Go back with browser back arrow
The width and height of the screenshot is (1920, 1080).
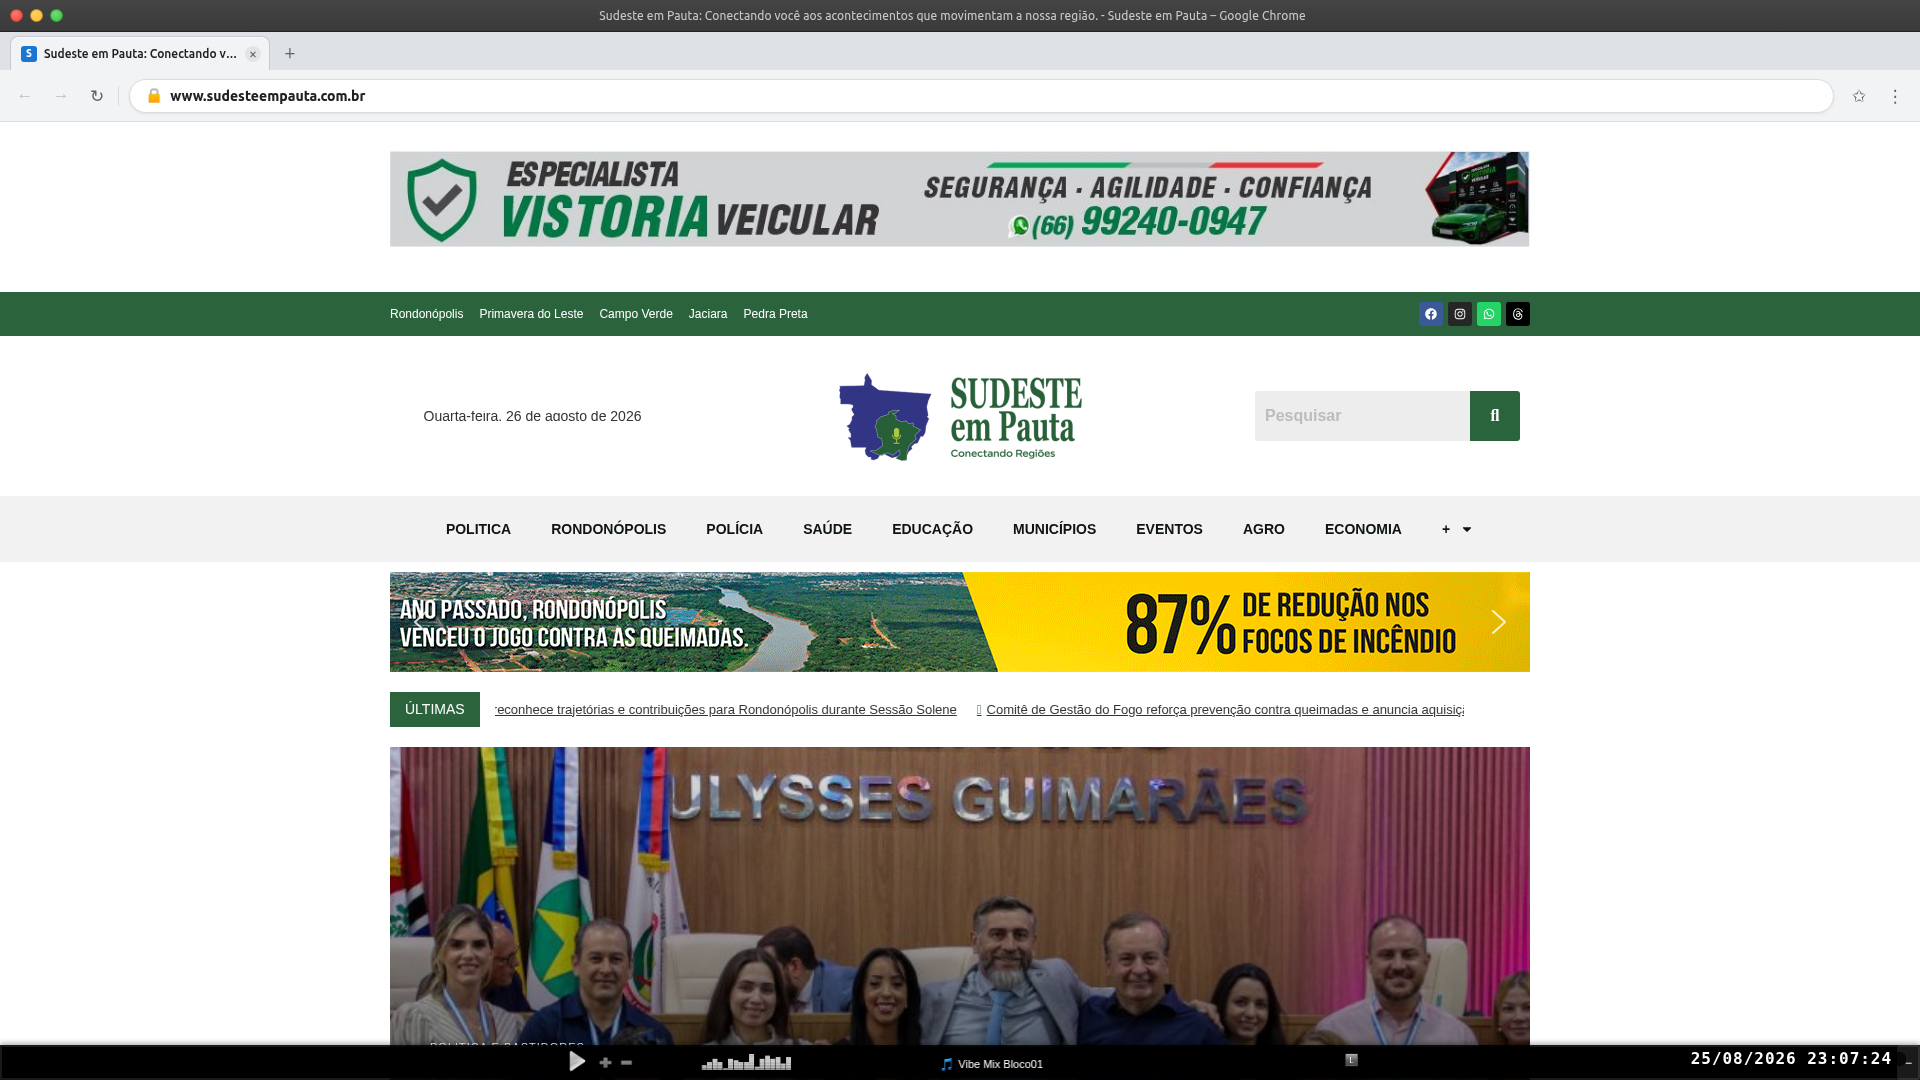(25, 96)
